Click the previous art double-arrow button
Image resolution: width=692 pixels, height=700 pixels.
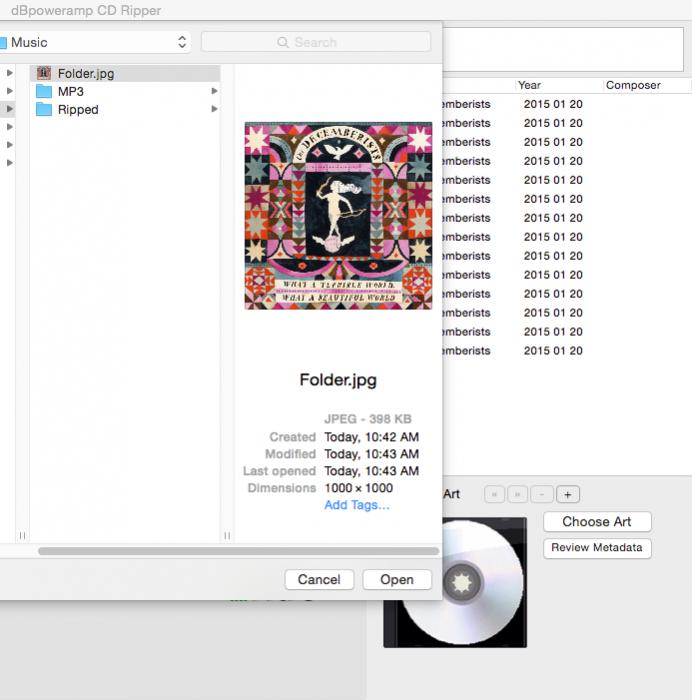click(494, 494)
